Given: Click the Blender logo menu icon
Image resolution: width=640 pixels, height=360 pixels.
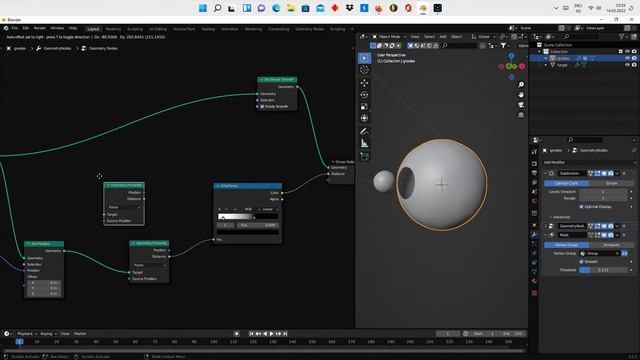Looking at the screenshot, I should click(6, 28).
